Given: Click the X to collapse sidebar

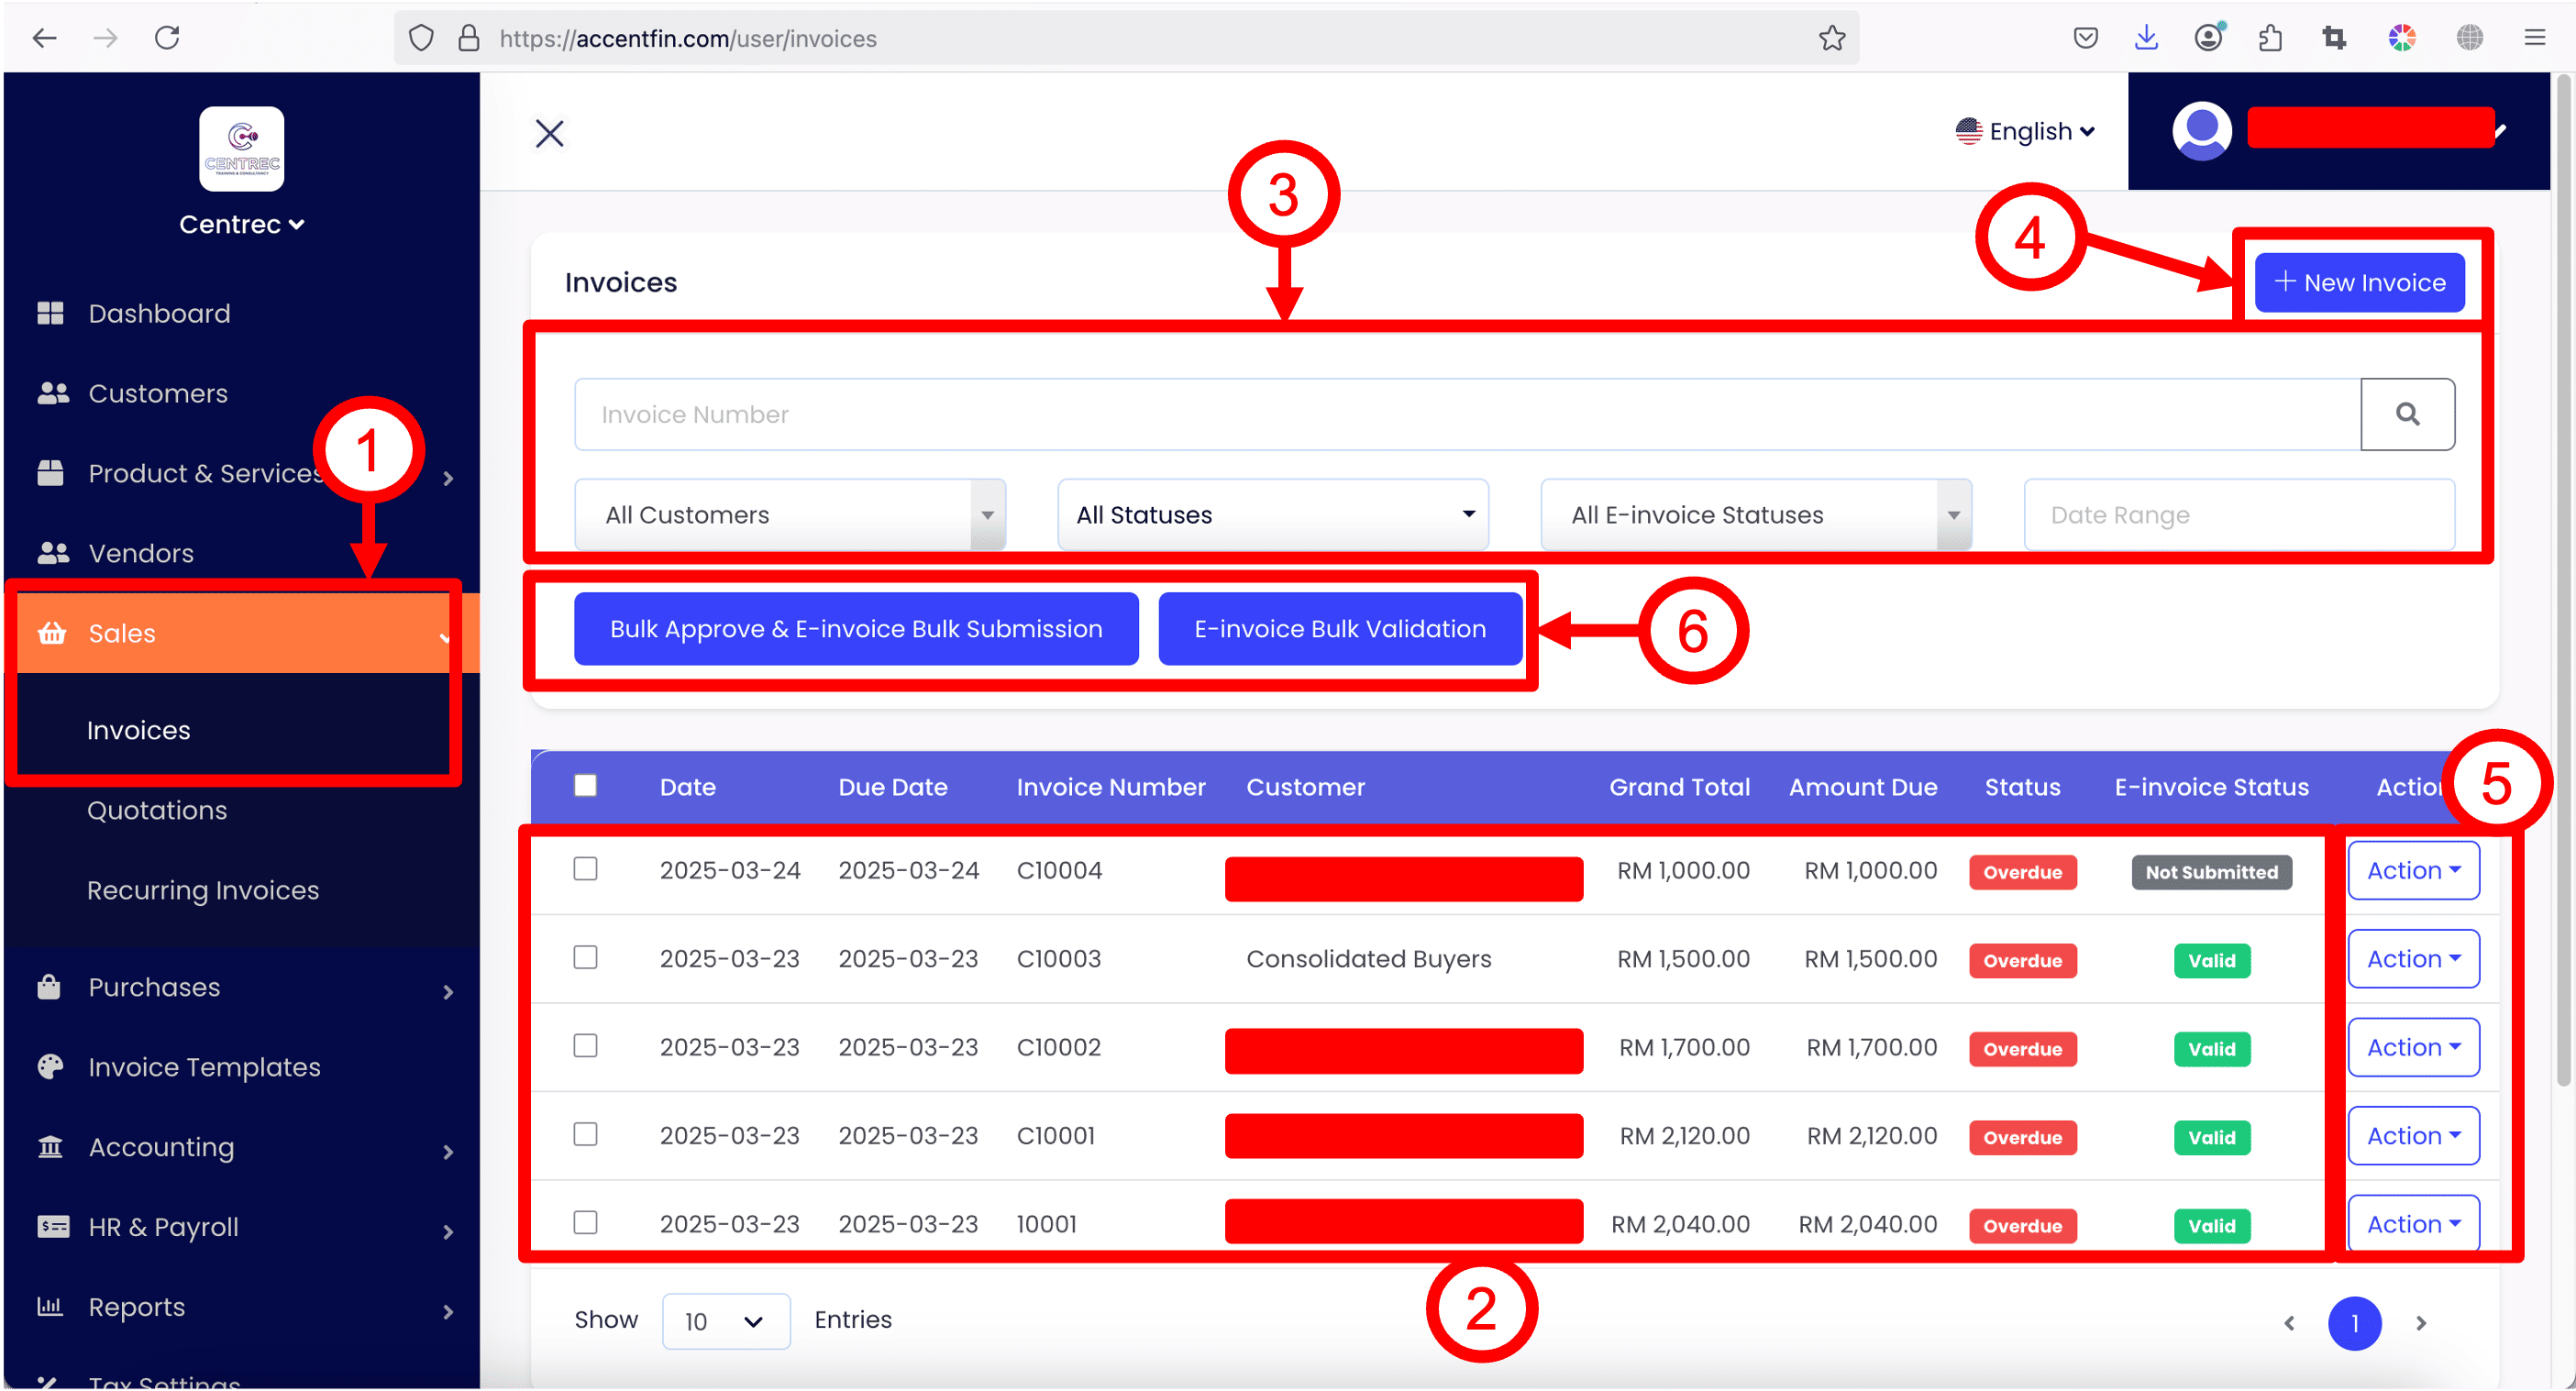Looking at the screenshot, I should pos(549,133).
